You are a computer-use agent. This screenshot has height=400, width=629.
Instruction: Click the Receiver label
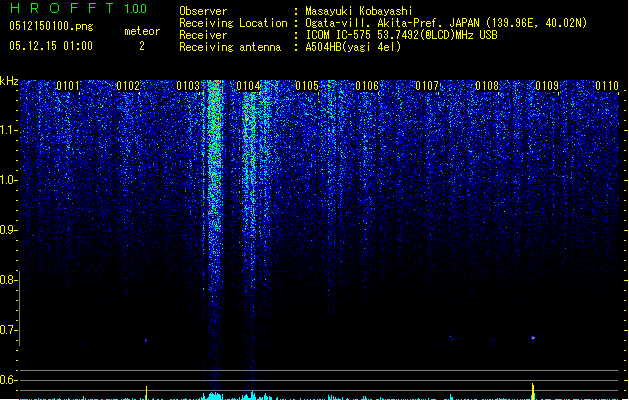tap(203, 35)
